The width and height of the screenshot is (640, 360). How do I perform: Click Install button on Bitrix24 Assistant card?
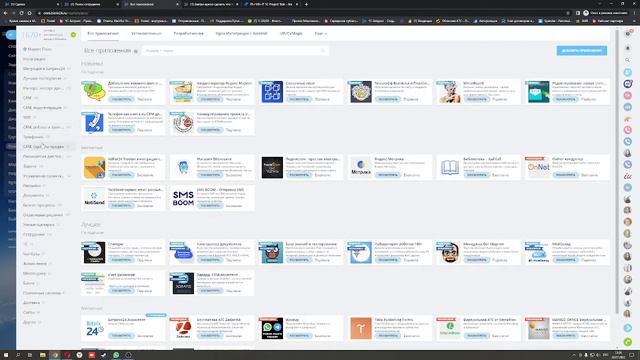(121, 336)
